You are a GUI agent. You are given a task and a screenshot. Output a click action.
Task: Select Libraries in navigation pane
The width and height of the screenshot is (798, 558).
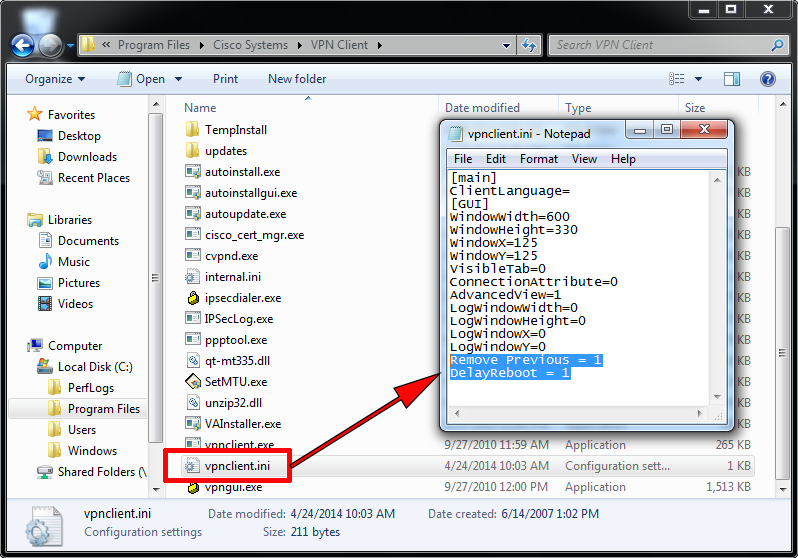[x=60, y=220]
